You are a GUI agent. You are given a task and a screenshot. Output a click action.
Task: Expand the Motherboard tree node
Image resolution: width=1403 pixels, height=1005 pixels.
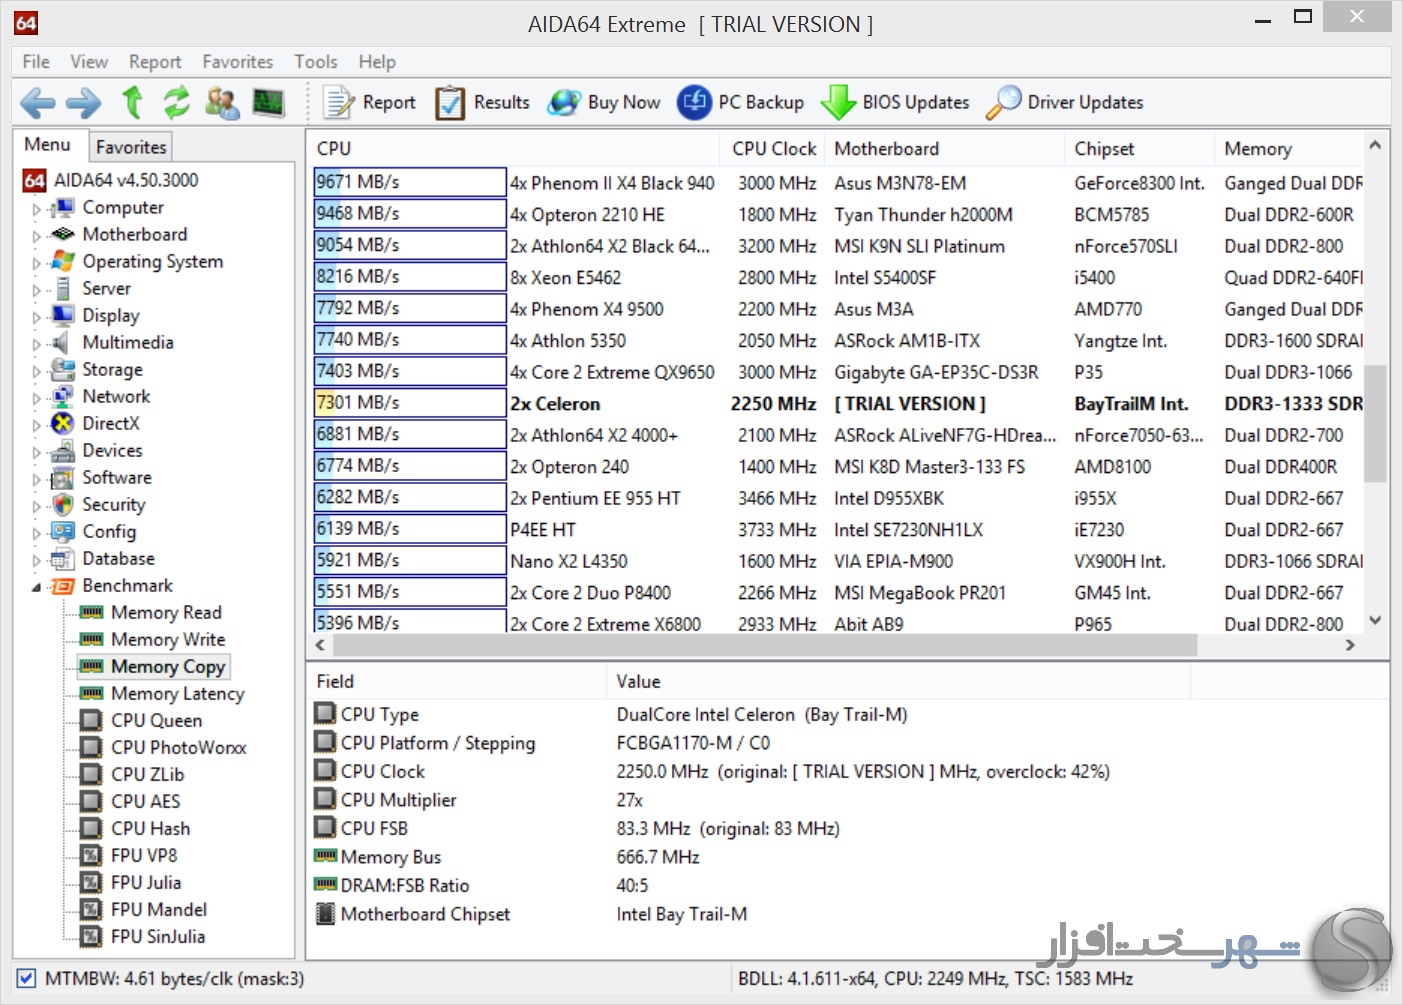[x=37, y=237]
